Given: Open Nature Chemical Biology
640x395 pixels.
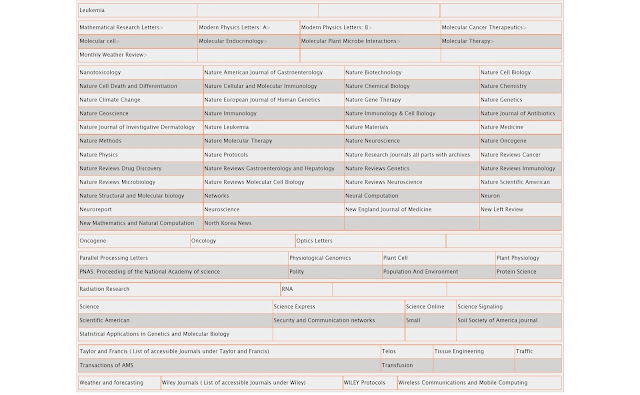Looking at the screenshot, I should pyautogui.click(x=378, y=86).
